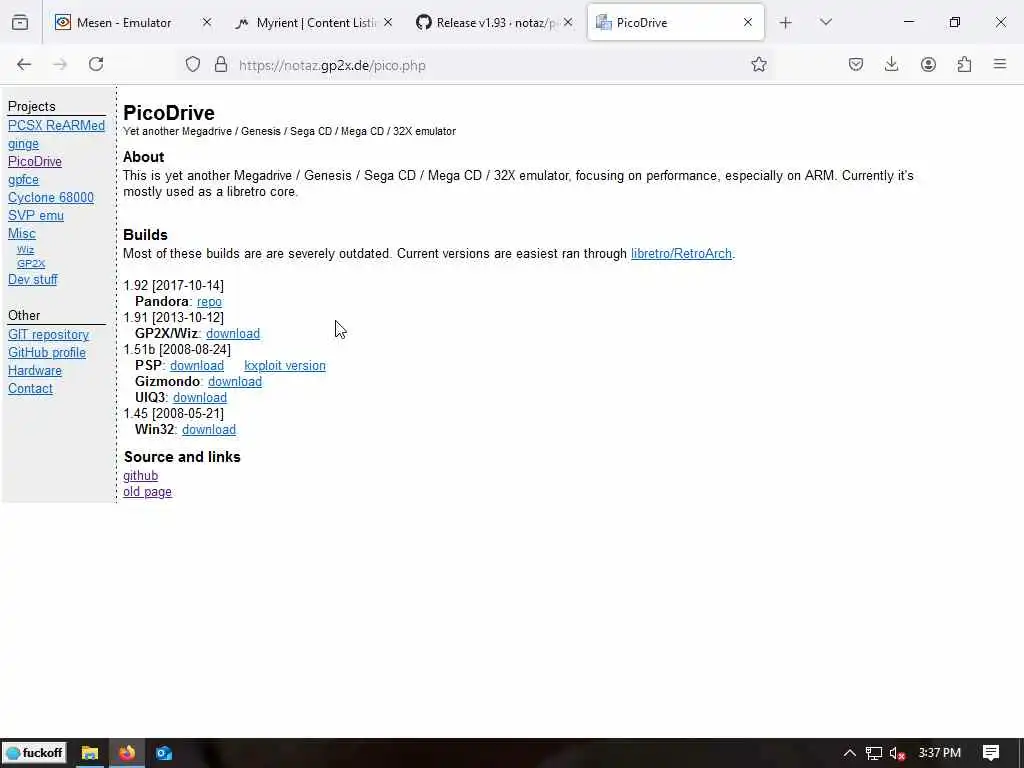Close the PicoDrive tab
1024x768 pixels.
point(748,22)
